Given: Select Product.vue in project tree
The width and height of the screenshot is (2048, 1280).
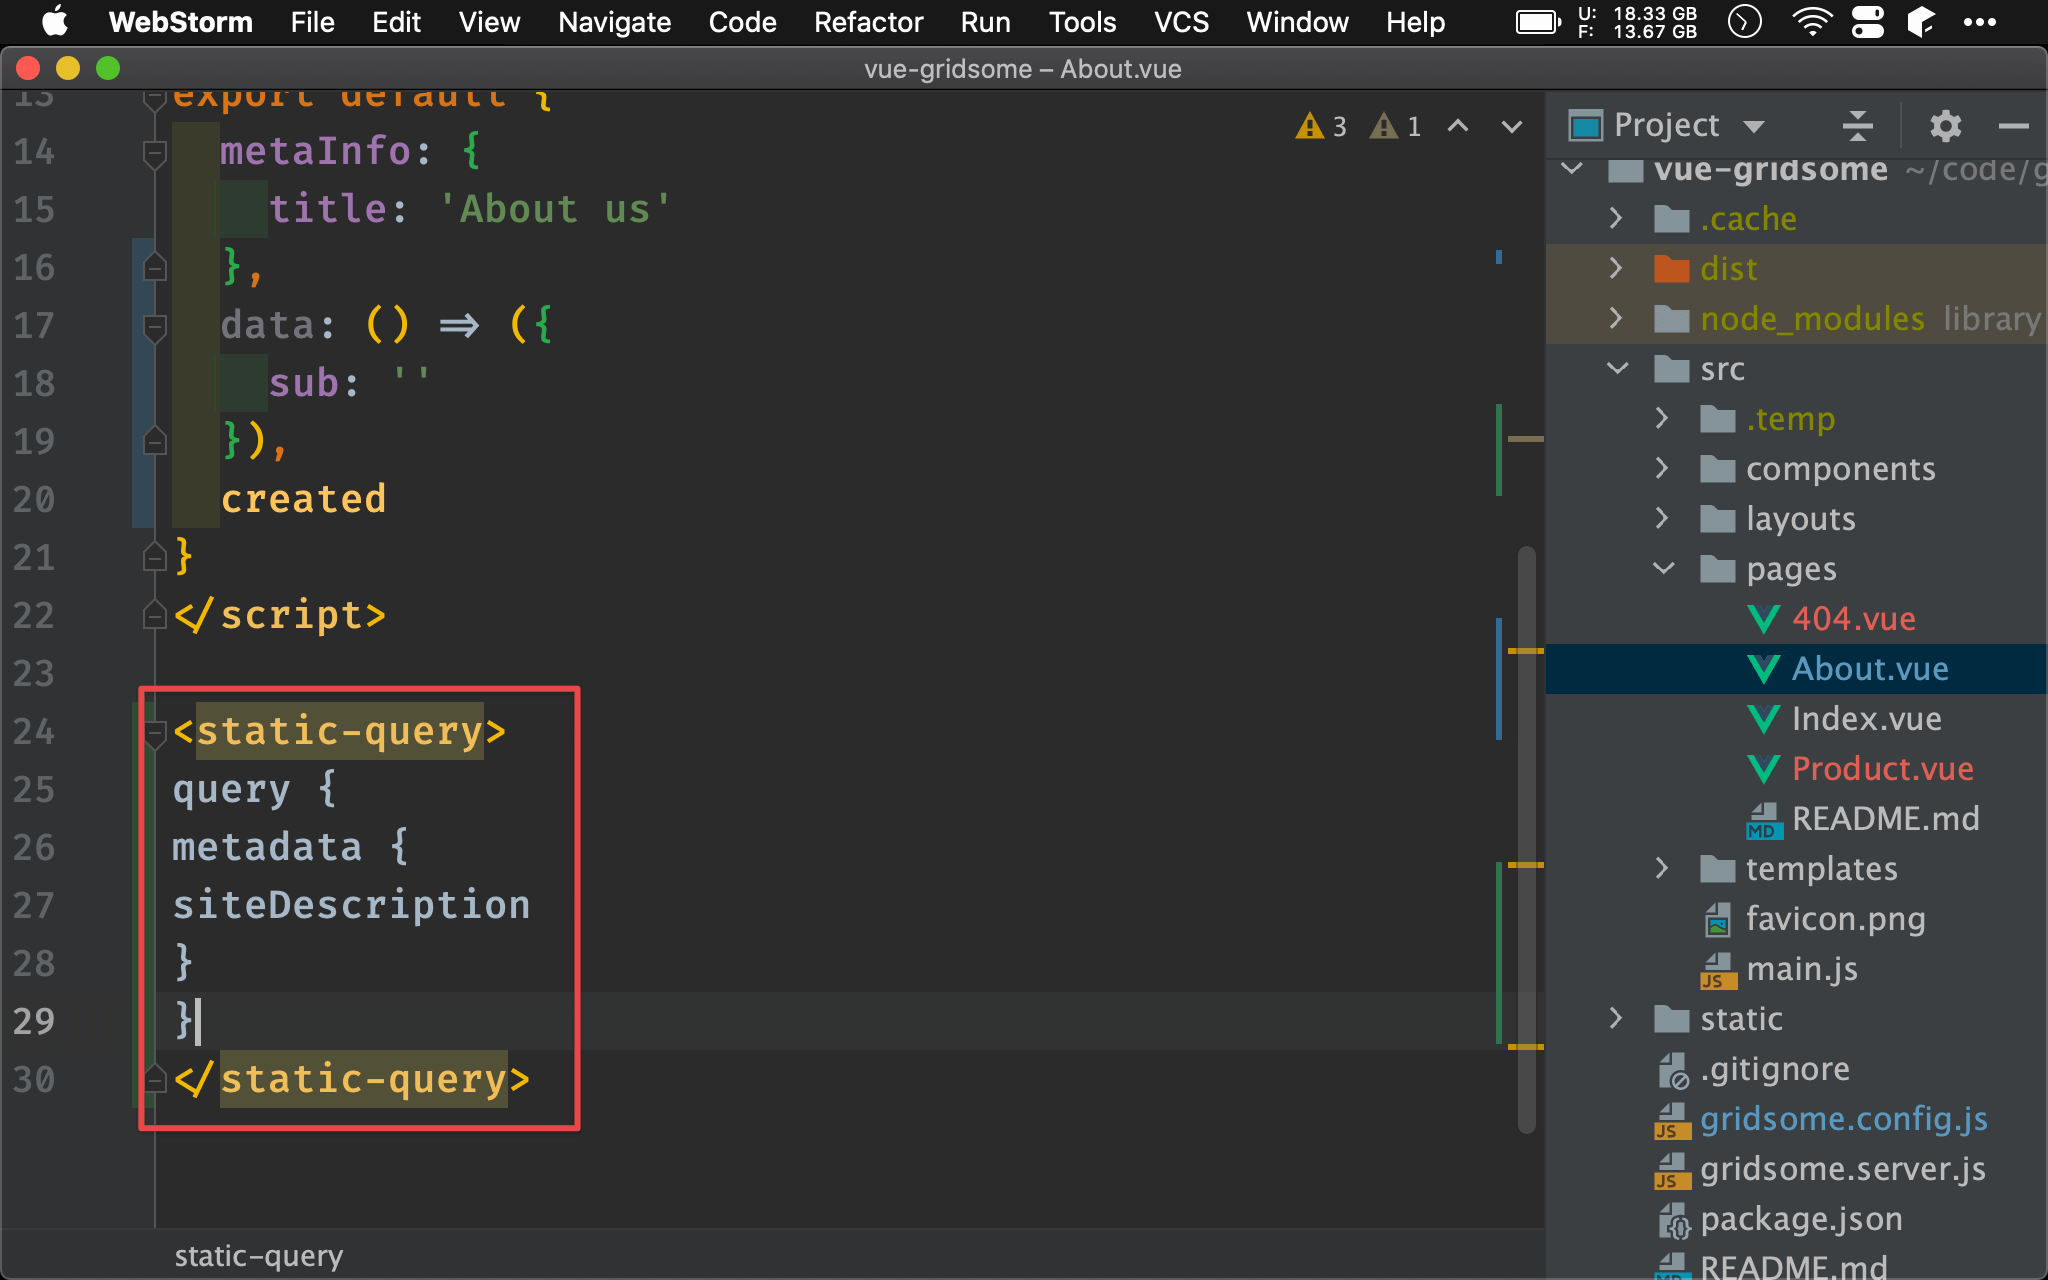Looking at the screenshot, I should tap(1882, 769).
